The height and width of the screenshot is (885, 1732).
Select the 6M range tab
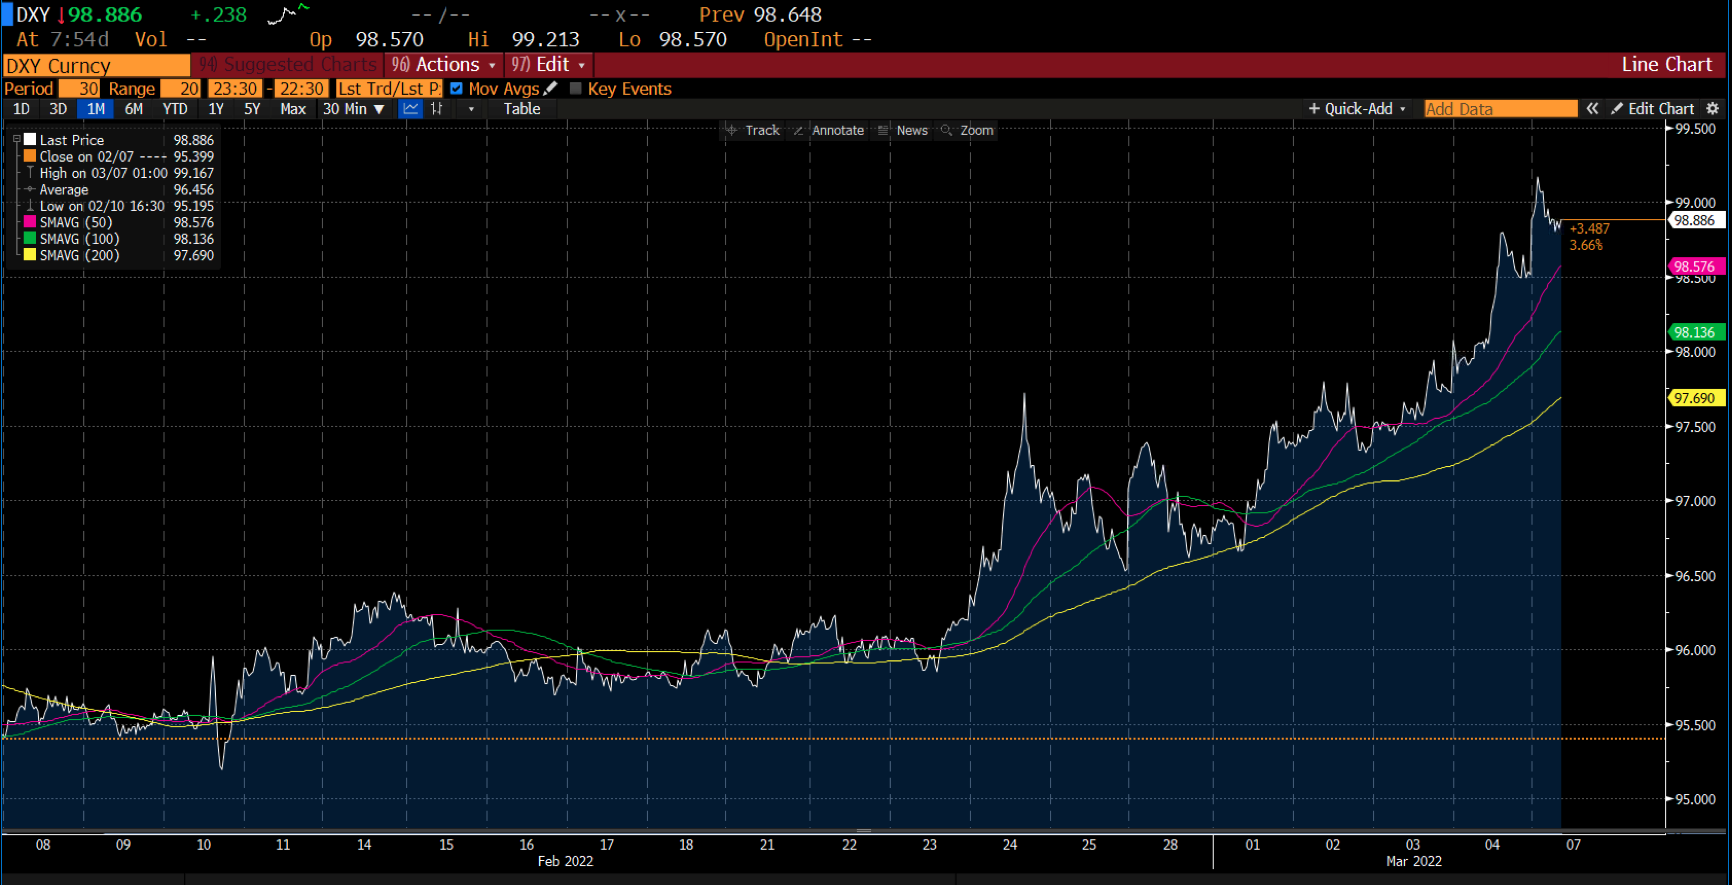(x=134, y=109)
